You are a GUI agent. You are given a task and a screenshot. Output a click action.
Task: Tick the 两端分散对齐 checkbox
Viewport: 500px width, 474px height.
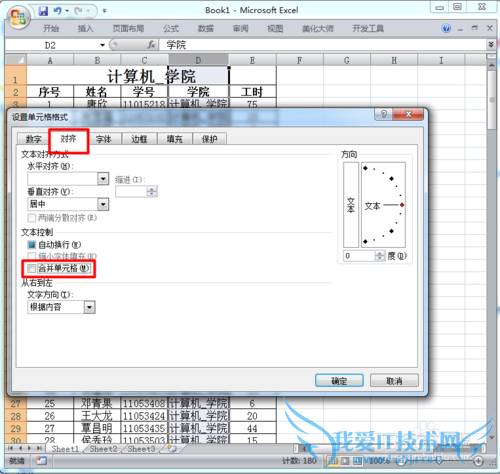pos(32,218)
